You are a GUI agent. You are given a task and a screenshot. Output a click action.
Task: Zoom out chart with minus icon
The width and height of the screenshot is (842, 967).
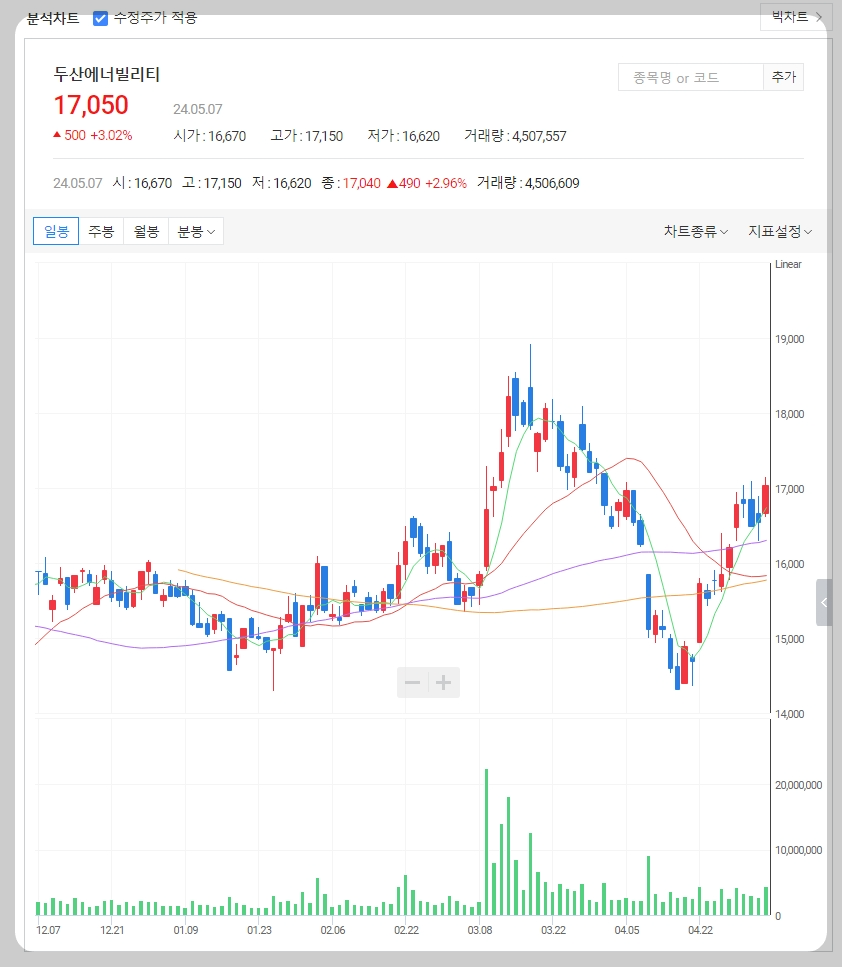click(413, 682)
